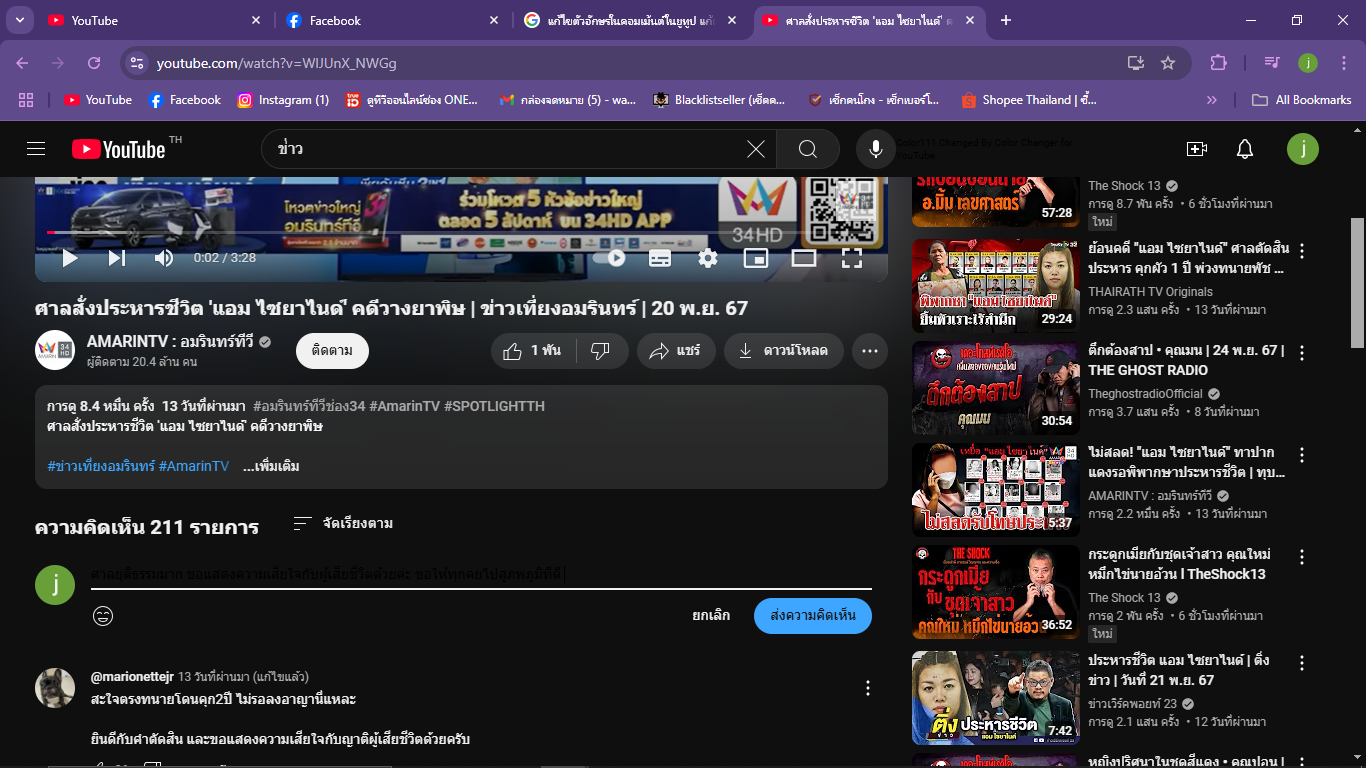Open the YouTube guide hamburger menu
Viewport: 1366px width, 768px height.
[36, 149]
